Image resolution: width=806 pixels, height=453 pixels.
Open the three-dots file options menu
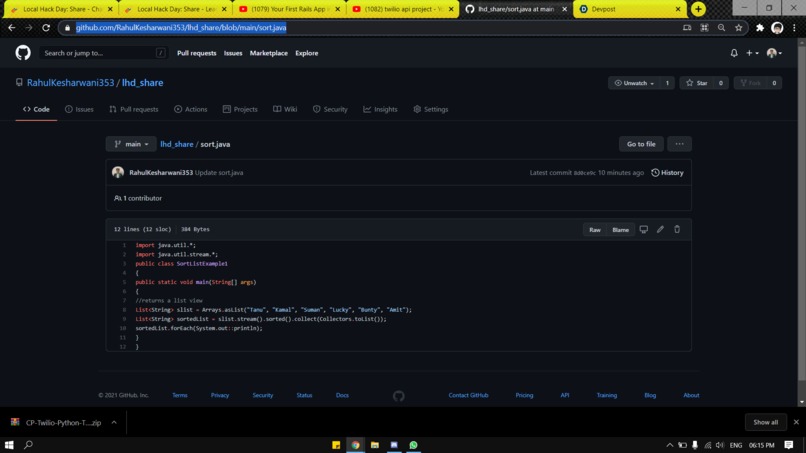coord(680,144)
